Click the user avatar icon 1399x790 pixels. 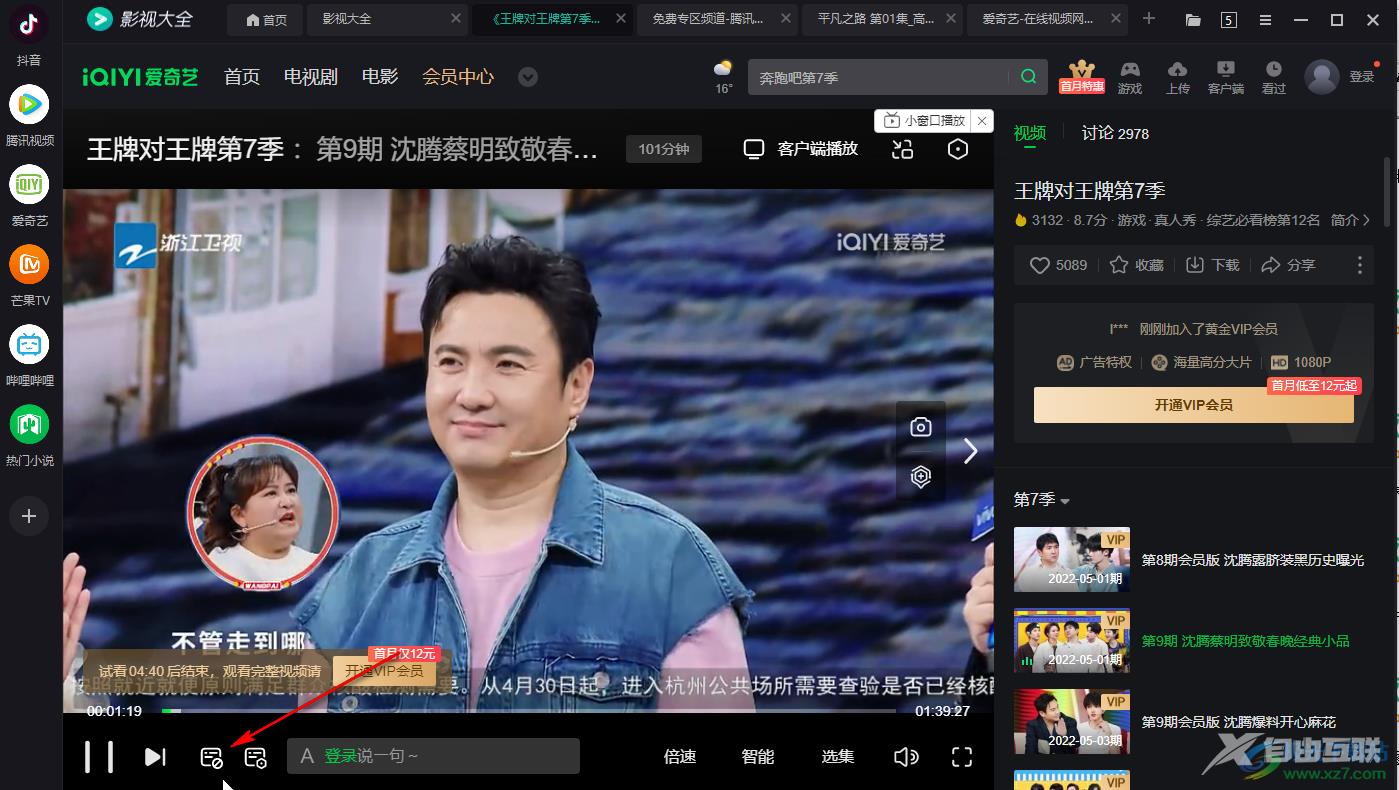[x=1322, y=76]
